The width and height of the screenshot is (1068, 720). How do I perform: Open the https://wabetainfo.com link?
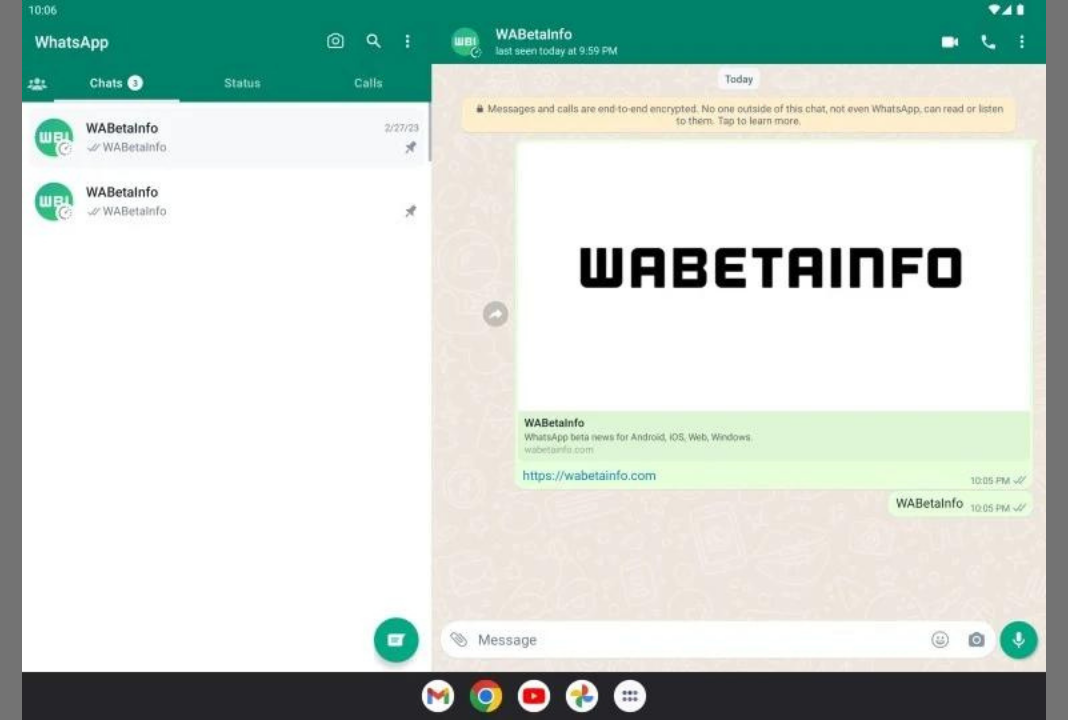coord(589,475)
